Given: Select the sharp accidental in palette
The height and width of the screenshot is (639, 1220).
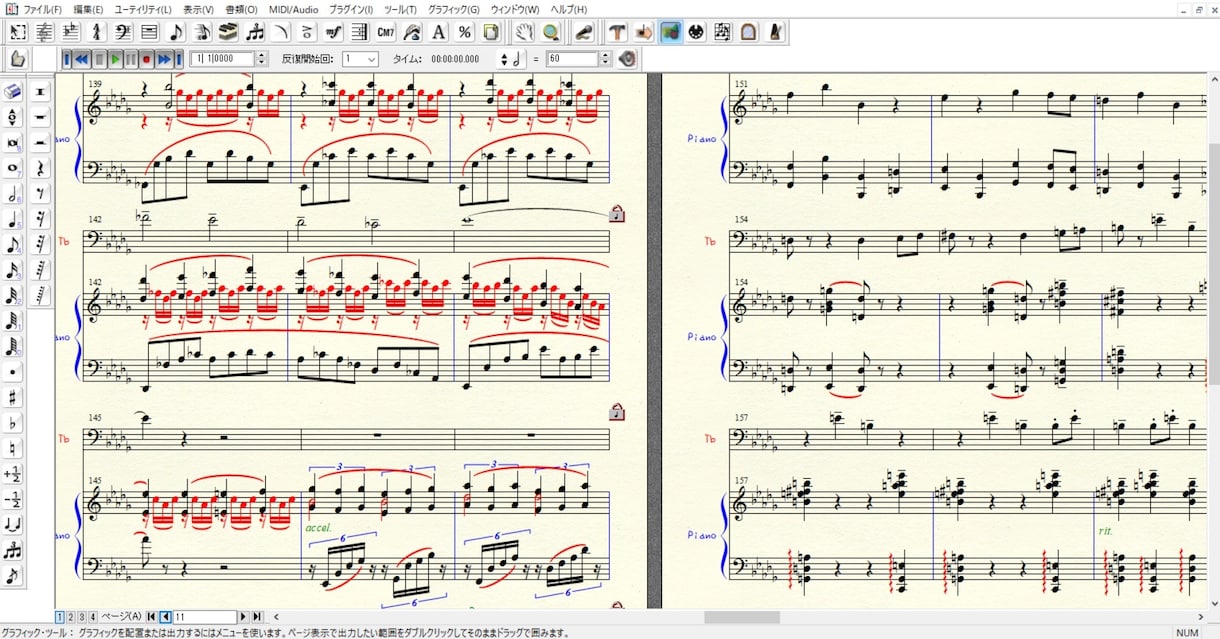Looking at the screenshot, I should coord(13,398).
